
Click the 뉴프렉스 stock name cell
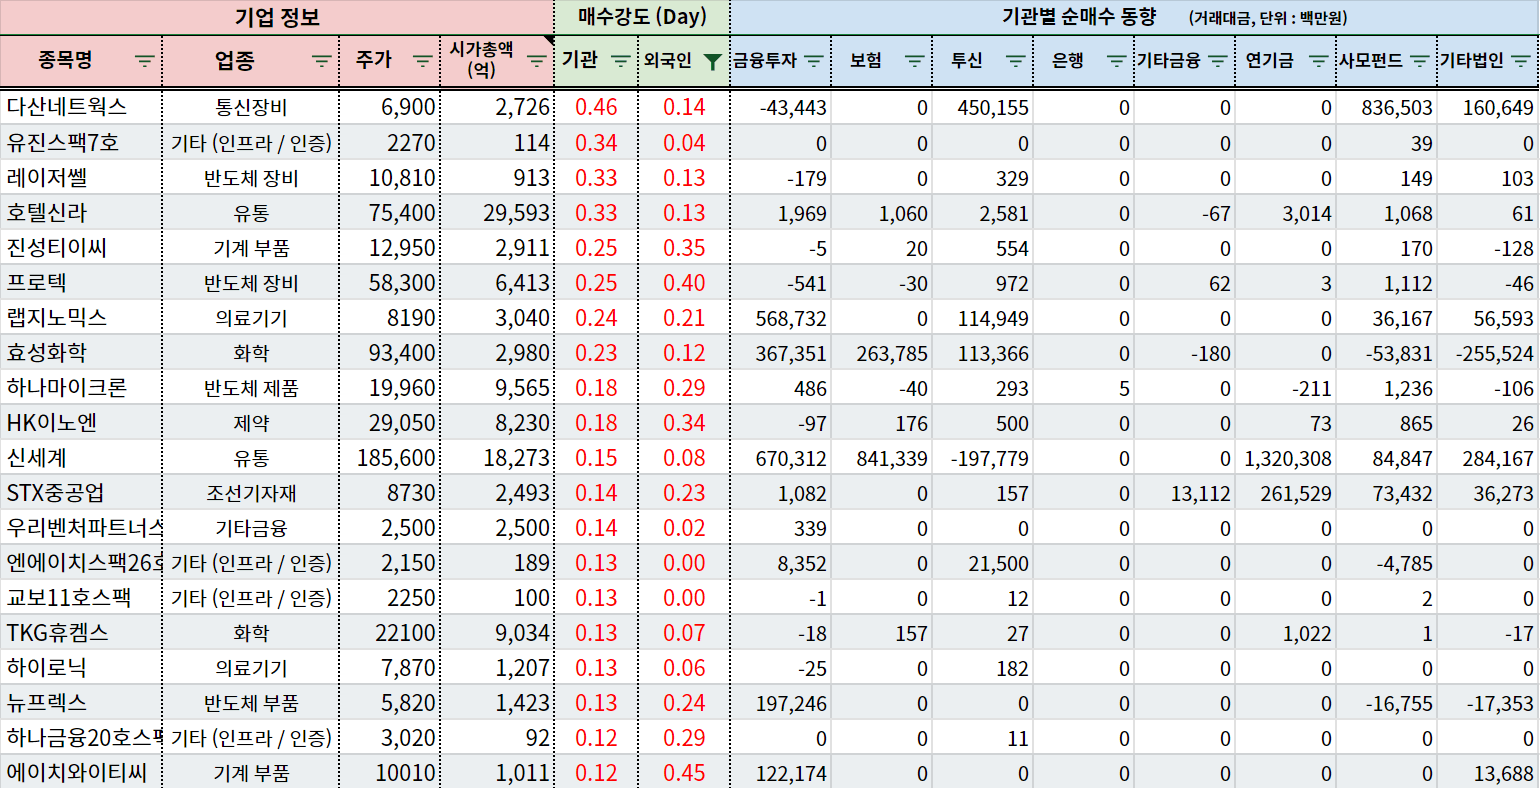click(x=80, y=702)
